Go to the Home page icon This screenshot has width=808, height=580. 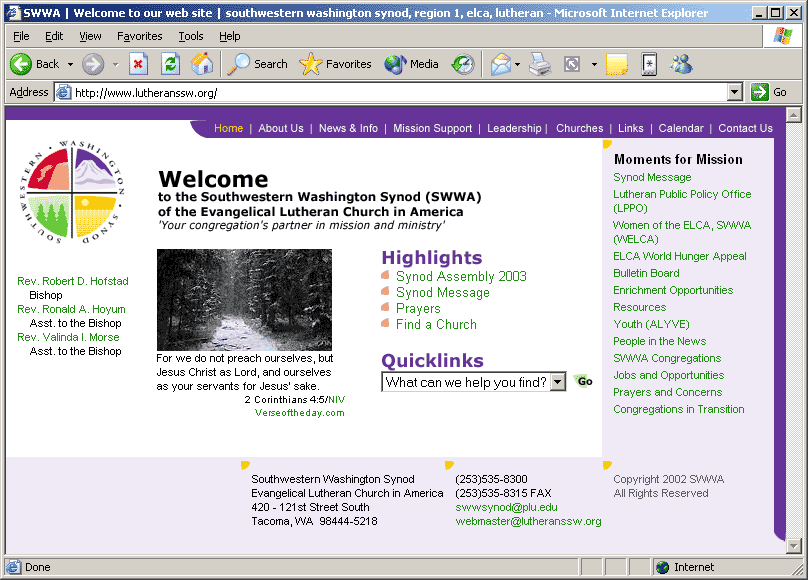tap(201, 64)
